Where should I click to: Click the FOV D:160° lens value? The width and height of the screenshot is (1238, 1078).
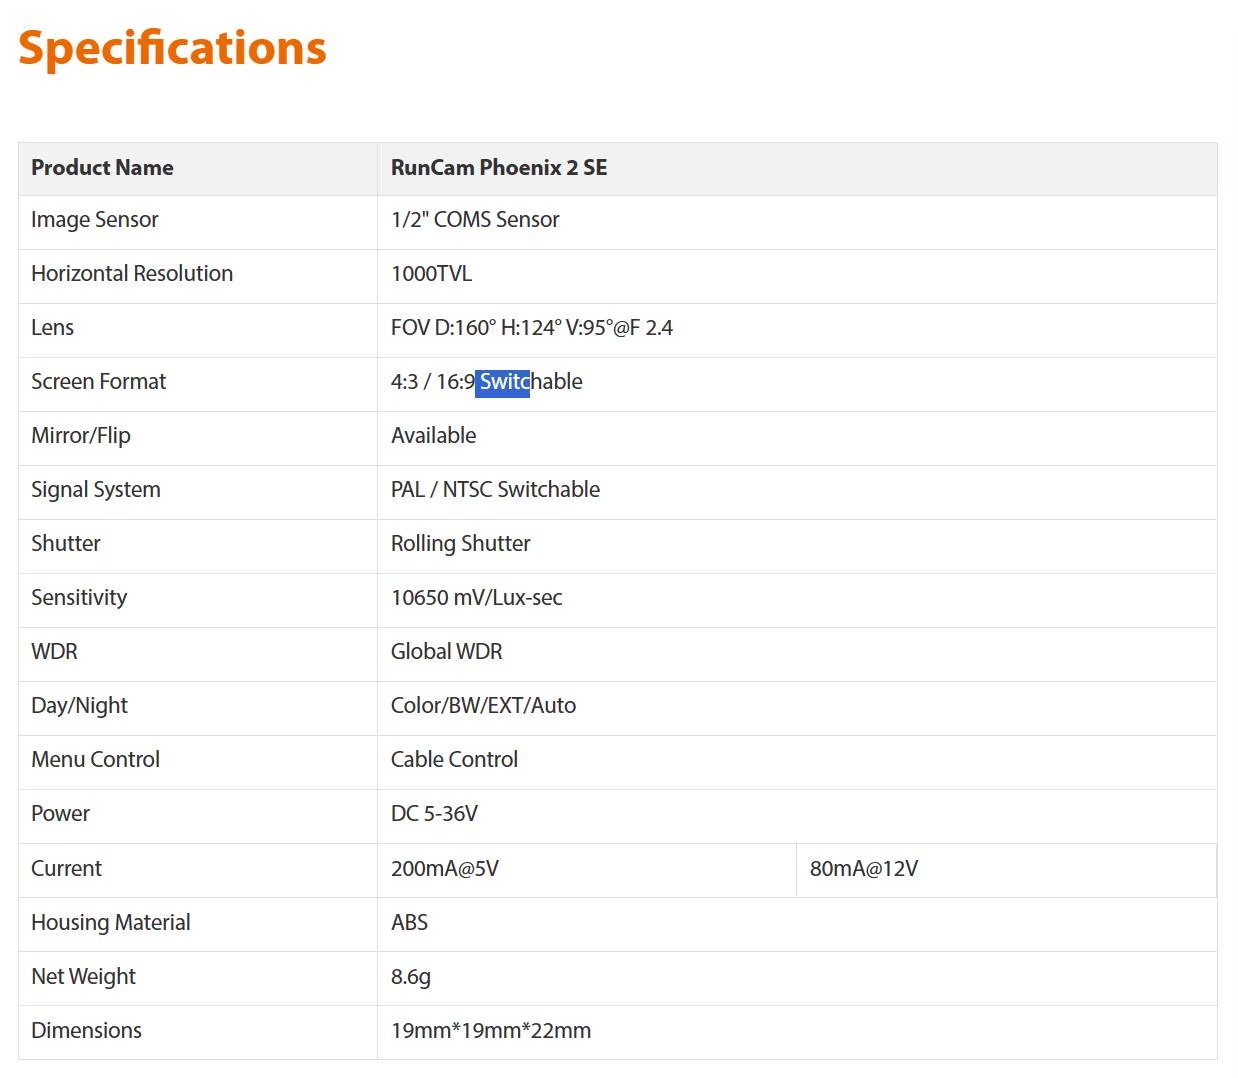tap(531, 328)
